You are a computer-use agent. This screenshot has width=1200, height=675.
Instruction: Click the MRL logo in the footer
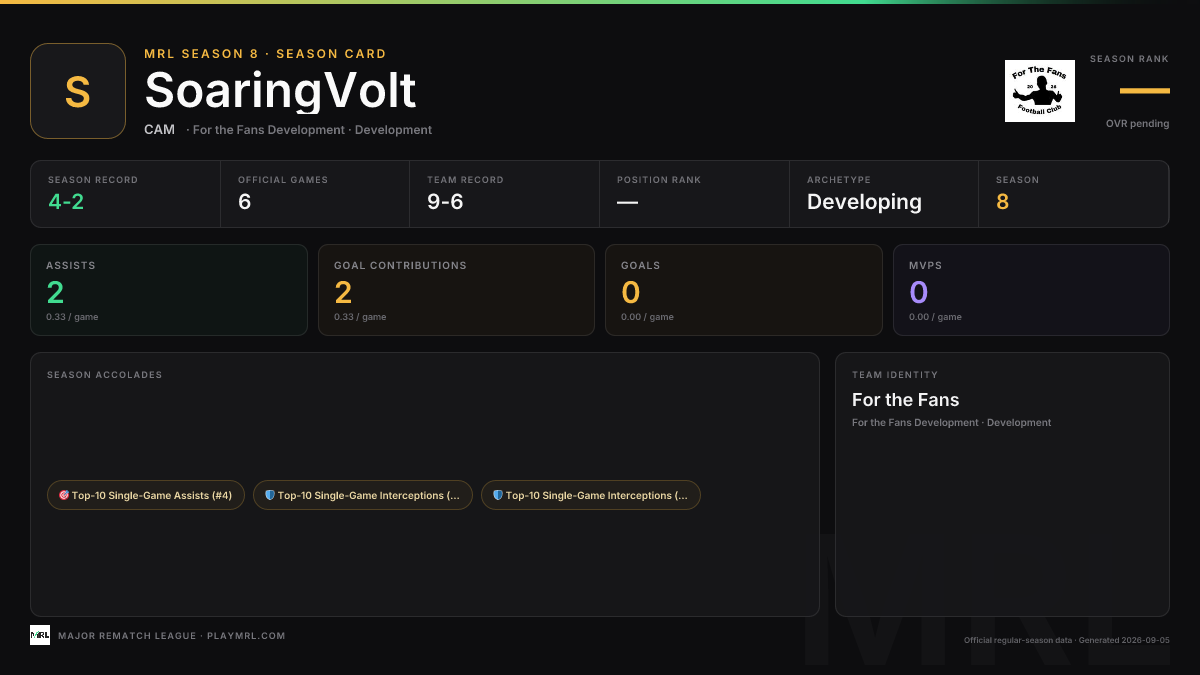[40, 635]
